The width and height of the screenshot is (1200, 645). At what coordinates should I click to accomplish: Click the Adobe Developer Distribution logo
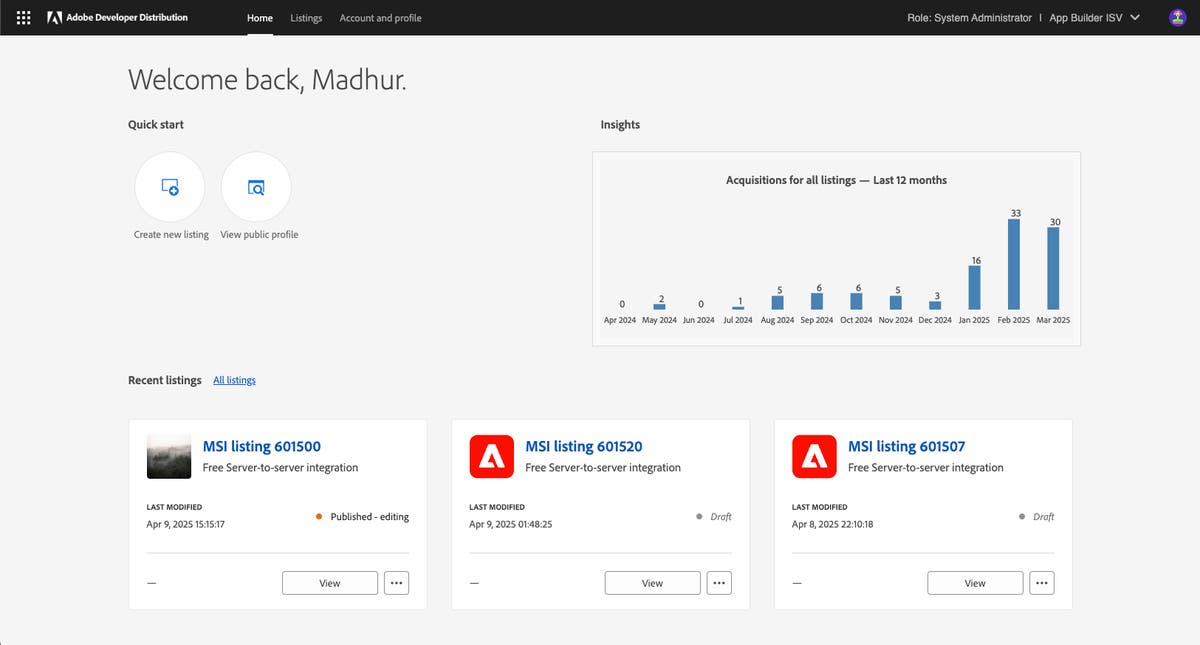pos(120,17)
